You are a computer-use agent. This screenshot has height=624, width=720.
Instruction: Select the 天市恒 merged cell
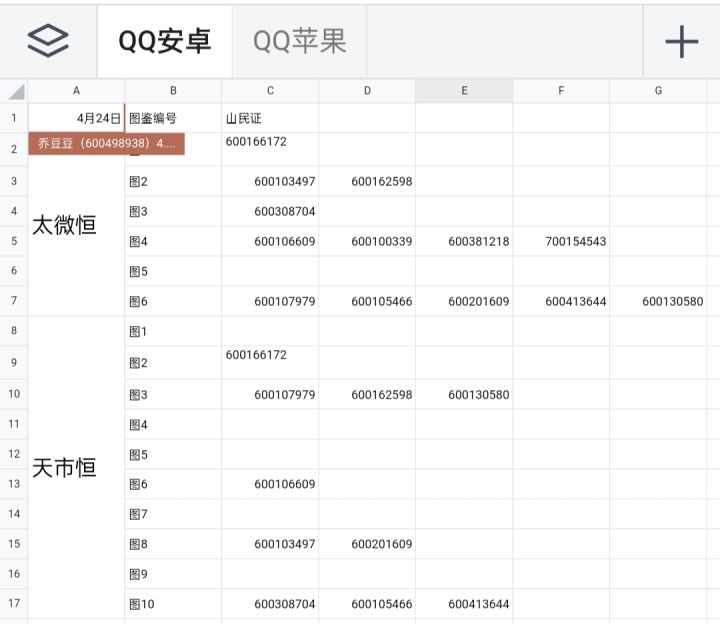(76, 467)
